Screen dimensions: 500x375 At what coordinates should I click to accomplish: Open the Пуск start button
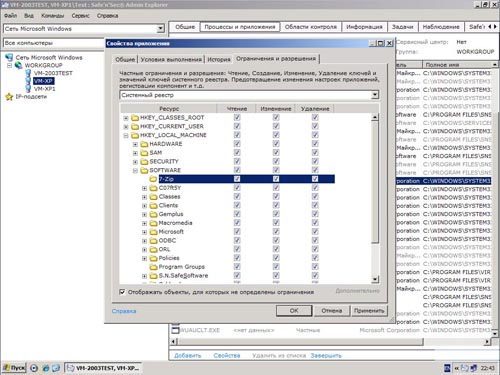point(14,368)
